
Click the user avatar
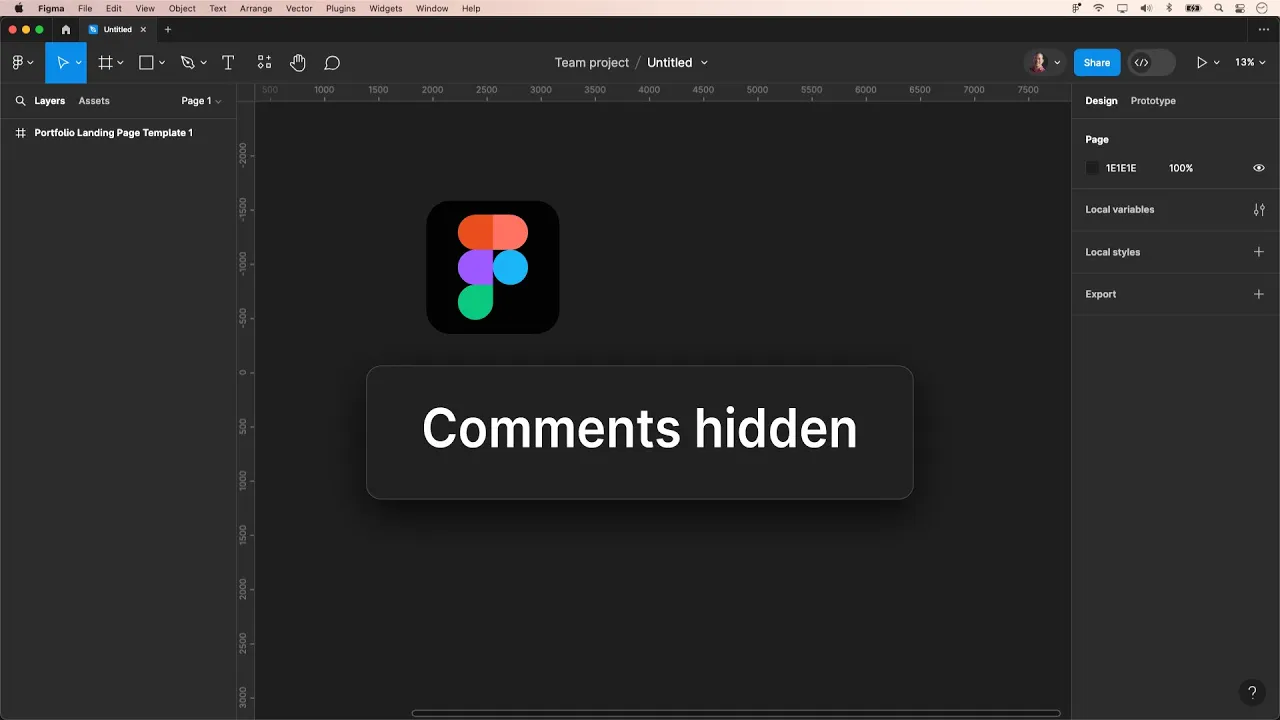[x=1039, y=63]
